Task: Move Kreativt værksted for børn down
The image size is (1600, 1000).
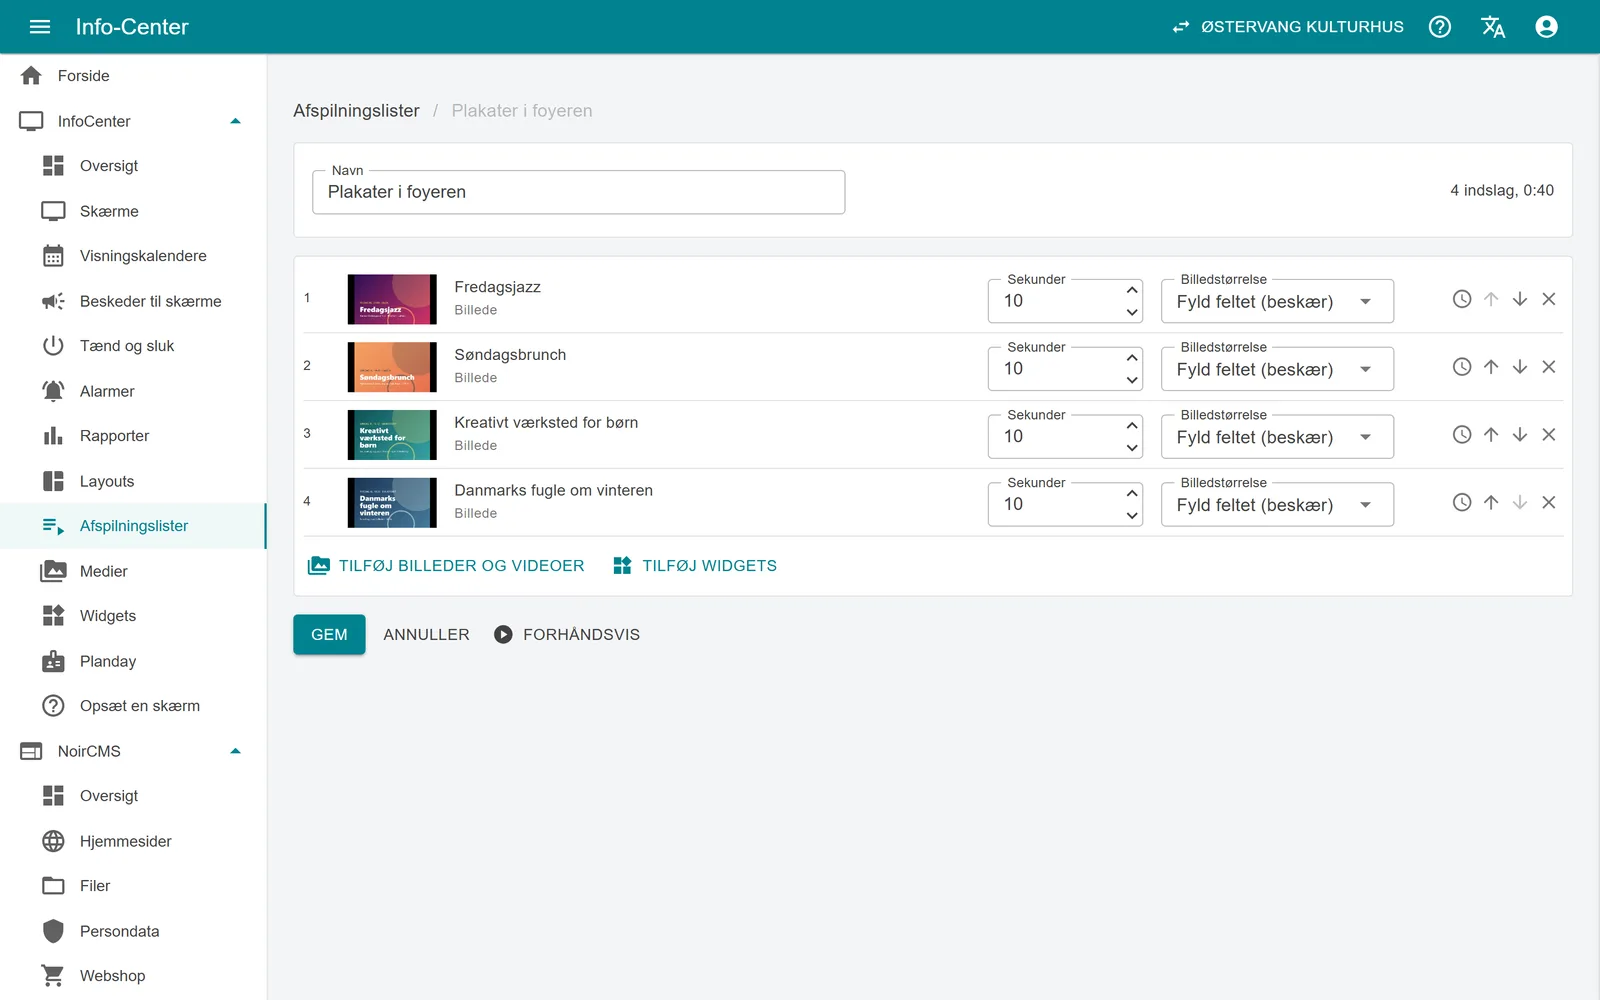Action: [x=1520, y=435]
